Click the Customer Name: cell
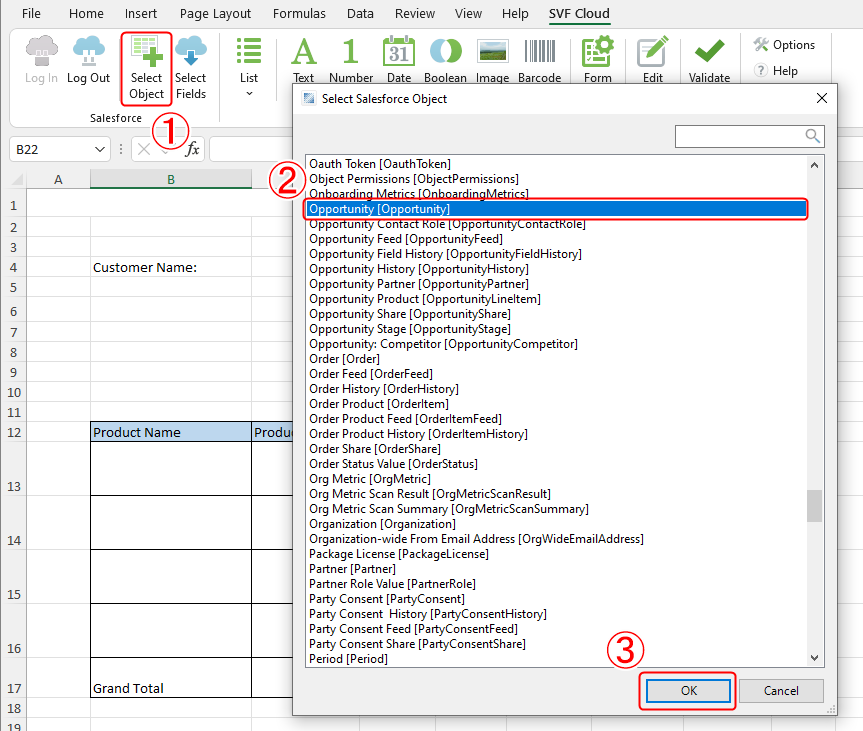The height and width of the screenshot is (731, 863). point(171,268)
